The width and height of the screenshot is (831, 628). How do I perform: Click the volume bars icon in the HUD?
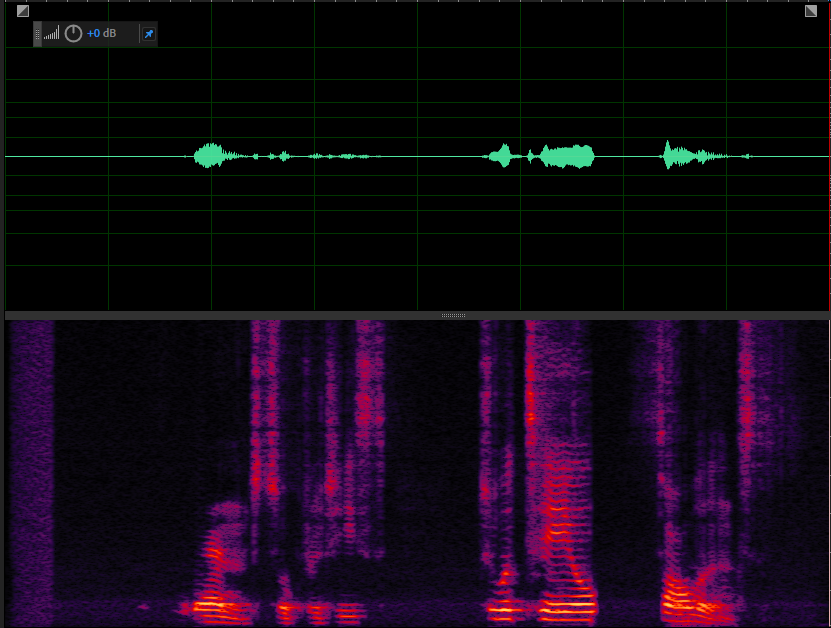(51, 34)
